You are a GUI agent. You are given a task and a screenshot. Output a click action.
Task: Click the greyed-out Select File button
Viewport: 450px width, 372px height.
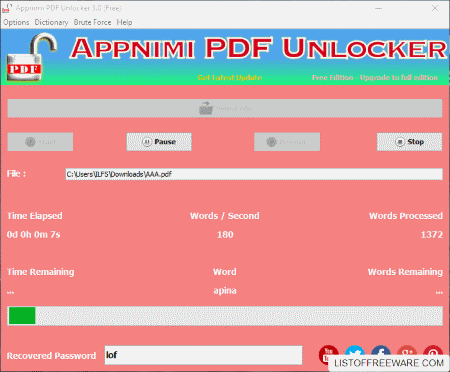(x=225, y=108)
